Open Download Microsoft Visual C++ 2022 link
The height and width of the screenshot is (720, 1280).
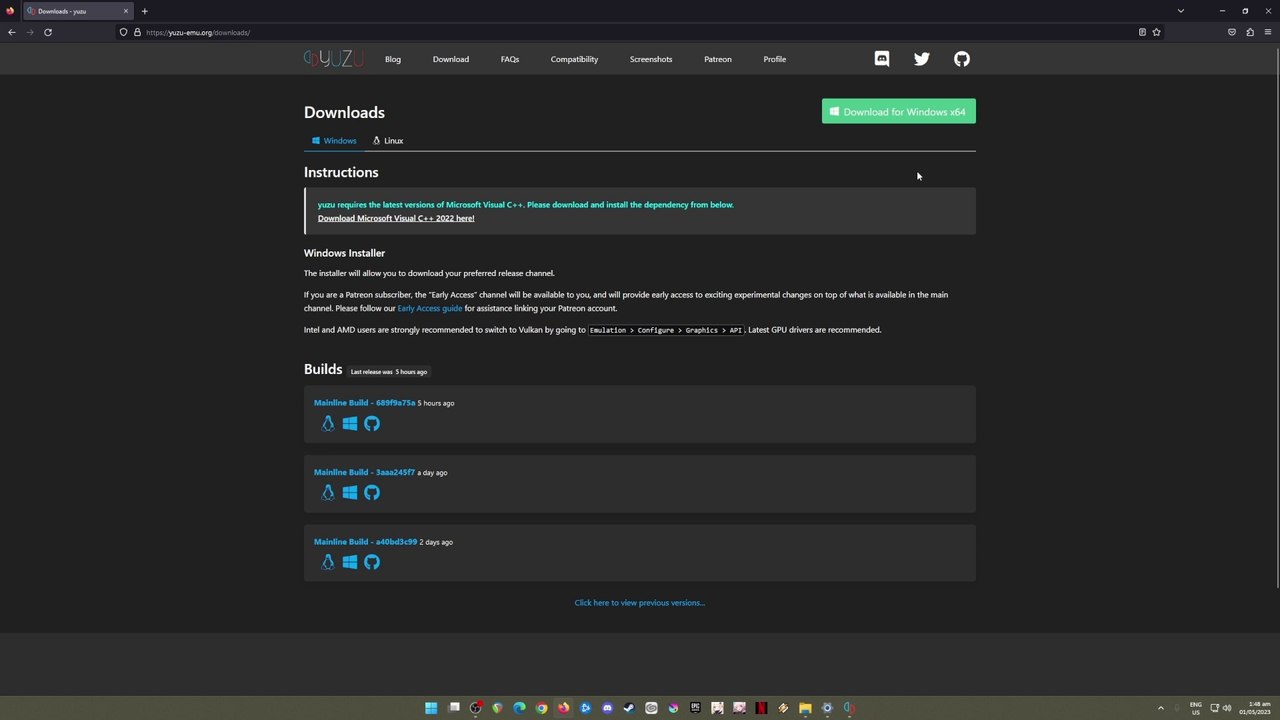click(396, 218)
